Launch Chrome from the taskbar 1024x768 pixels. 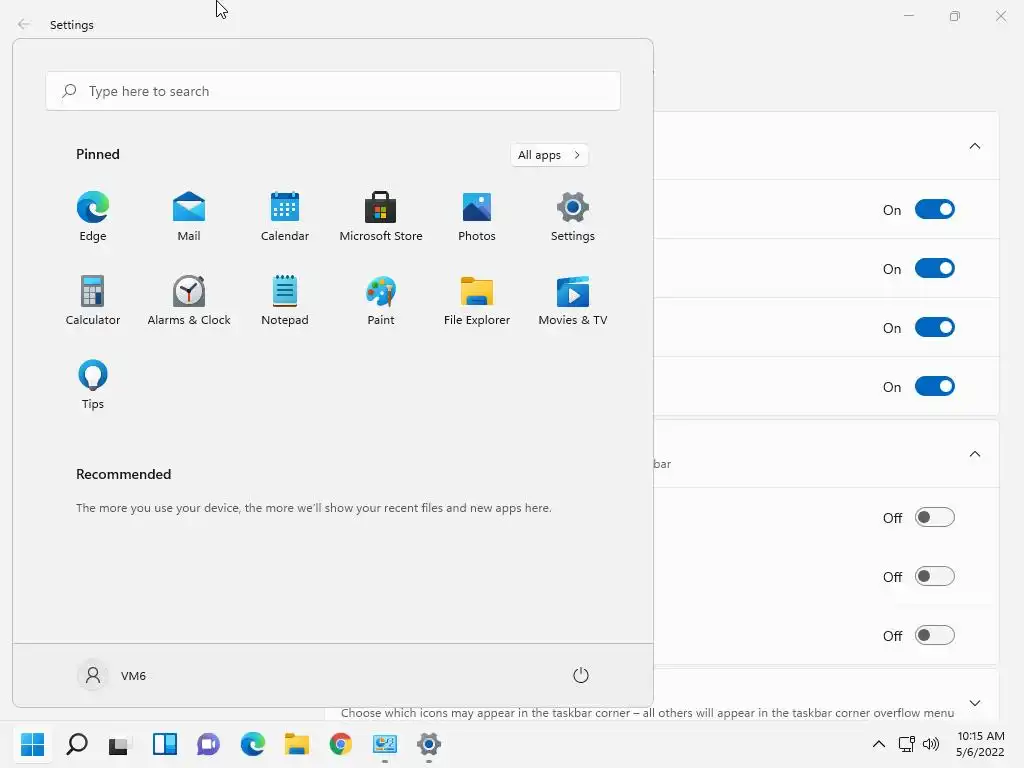pos(340,744)
